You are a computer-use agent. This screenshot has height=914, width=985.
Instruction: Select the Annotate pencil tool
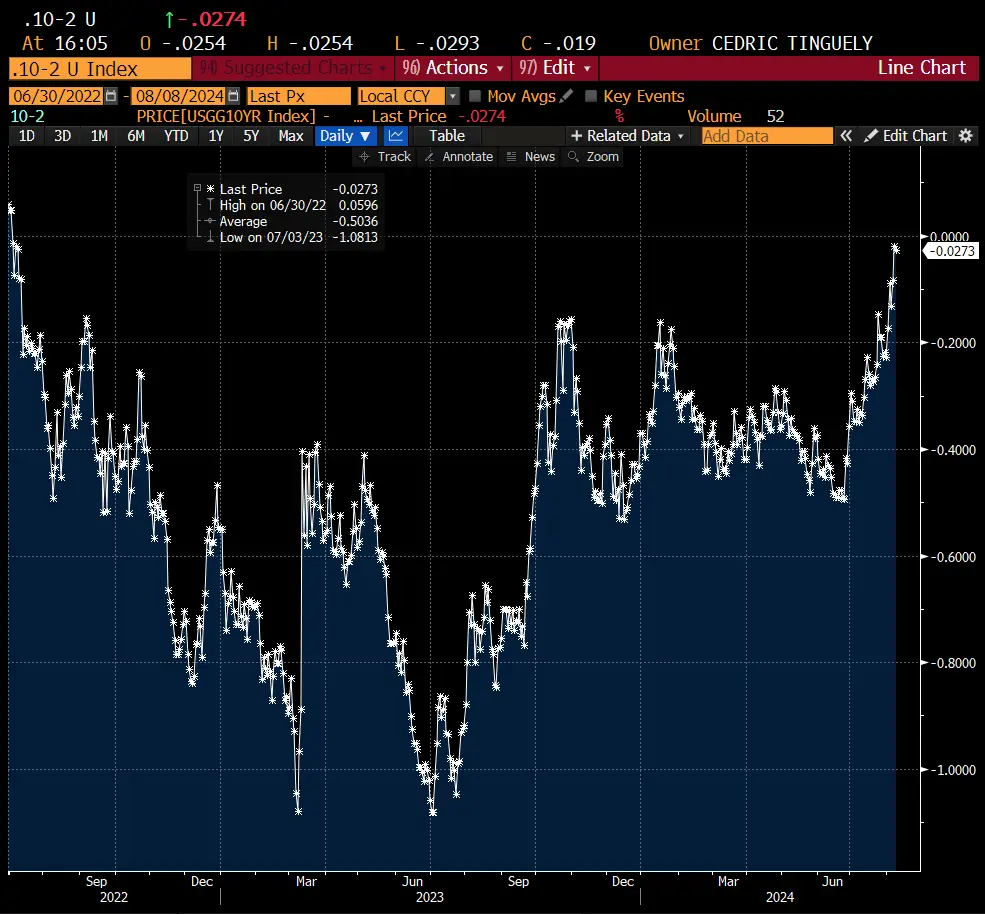(458, 157)
